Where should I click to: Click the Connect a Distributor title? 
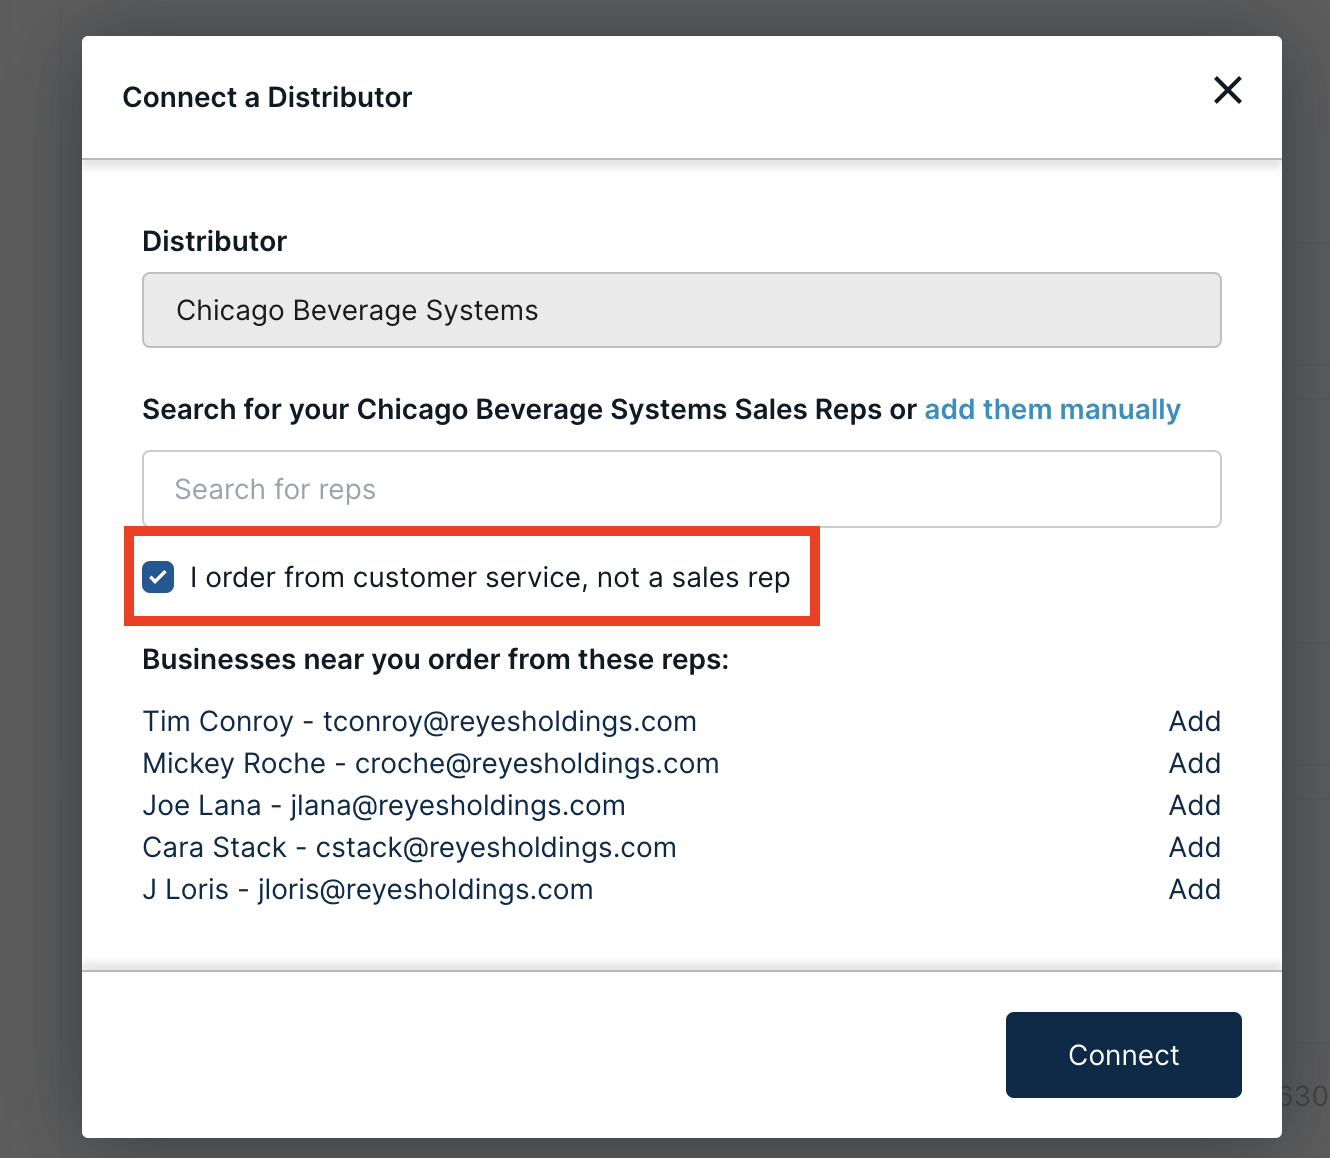pos(267,97)
